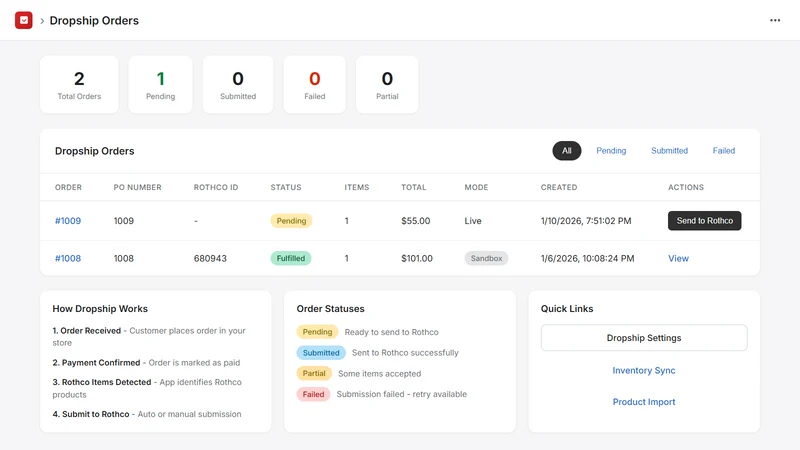Click the Sandbox mode badge
The width and height of the screenshot is (800, 450).
[486, 258]
